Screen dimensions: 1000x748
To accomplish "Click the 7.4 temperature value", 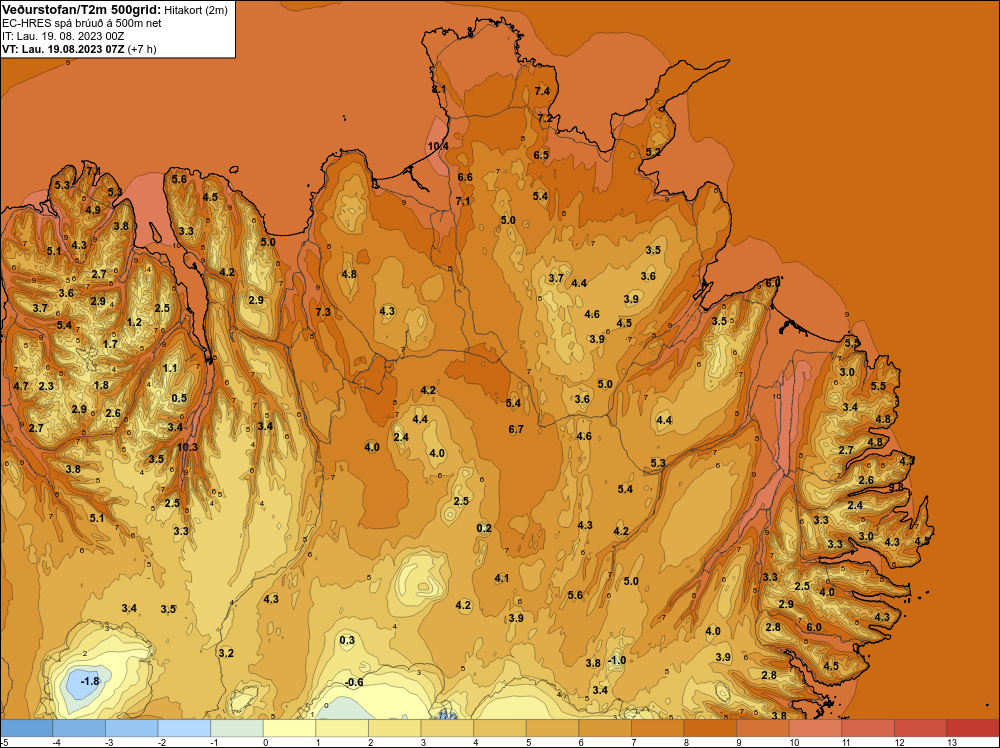I will (542, 91).
